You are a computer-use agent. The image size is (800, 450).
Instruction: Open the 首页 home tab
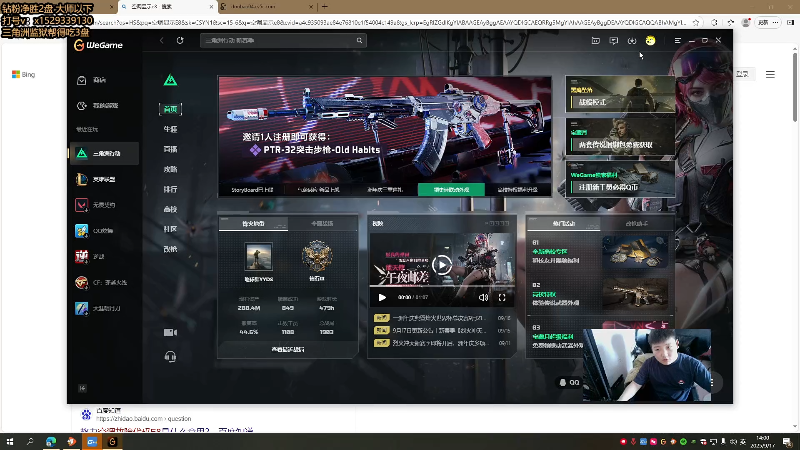tap(170, 109)
